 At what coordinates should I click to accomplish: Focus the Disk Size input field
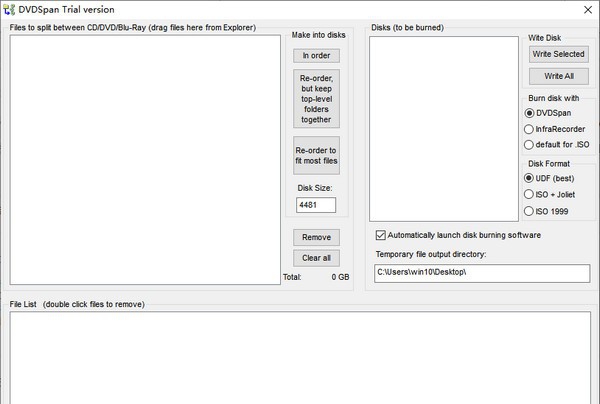click(x=316, y=205)
